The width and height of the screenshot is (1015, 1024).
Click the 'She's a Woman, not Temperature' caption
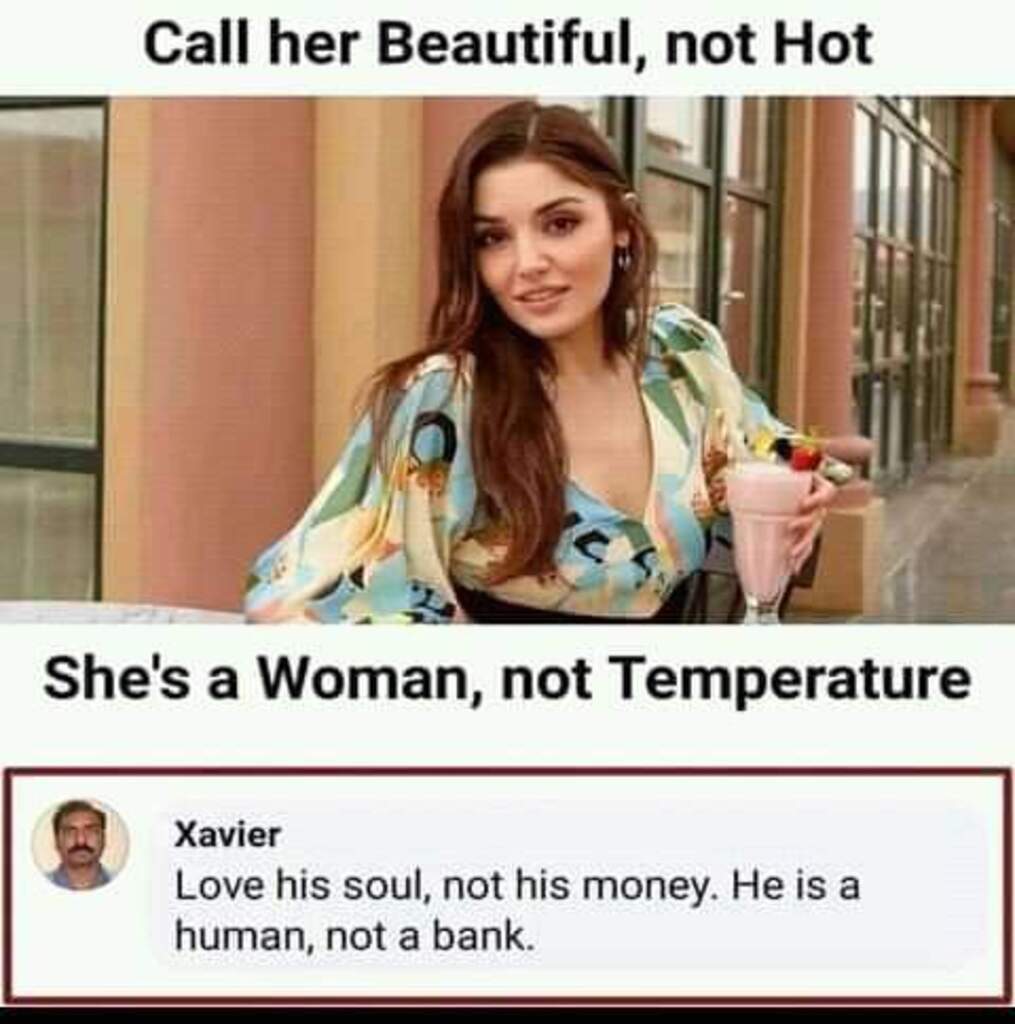click(506, 679)
